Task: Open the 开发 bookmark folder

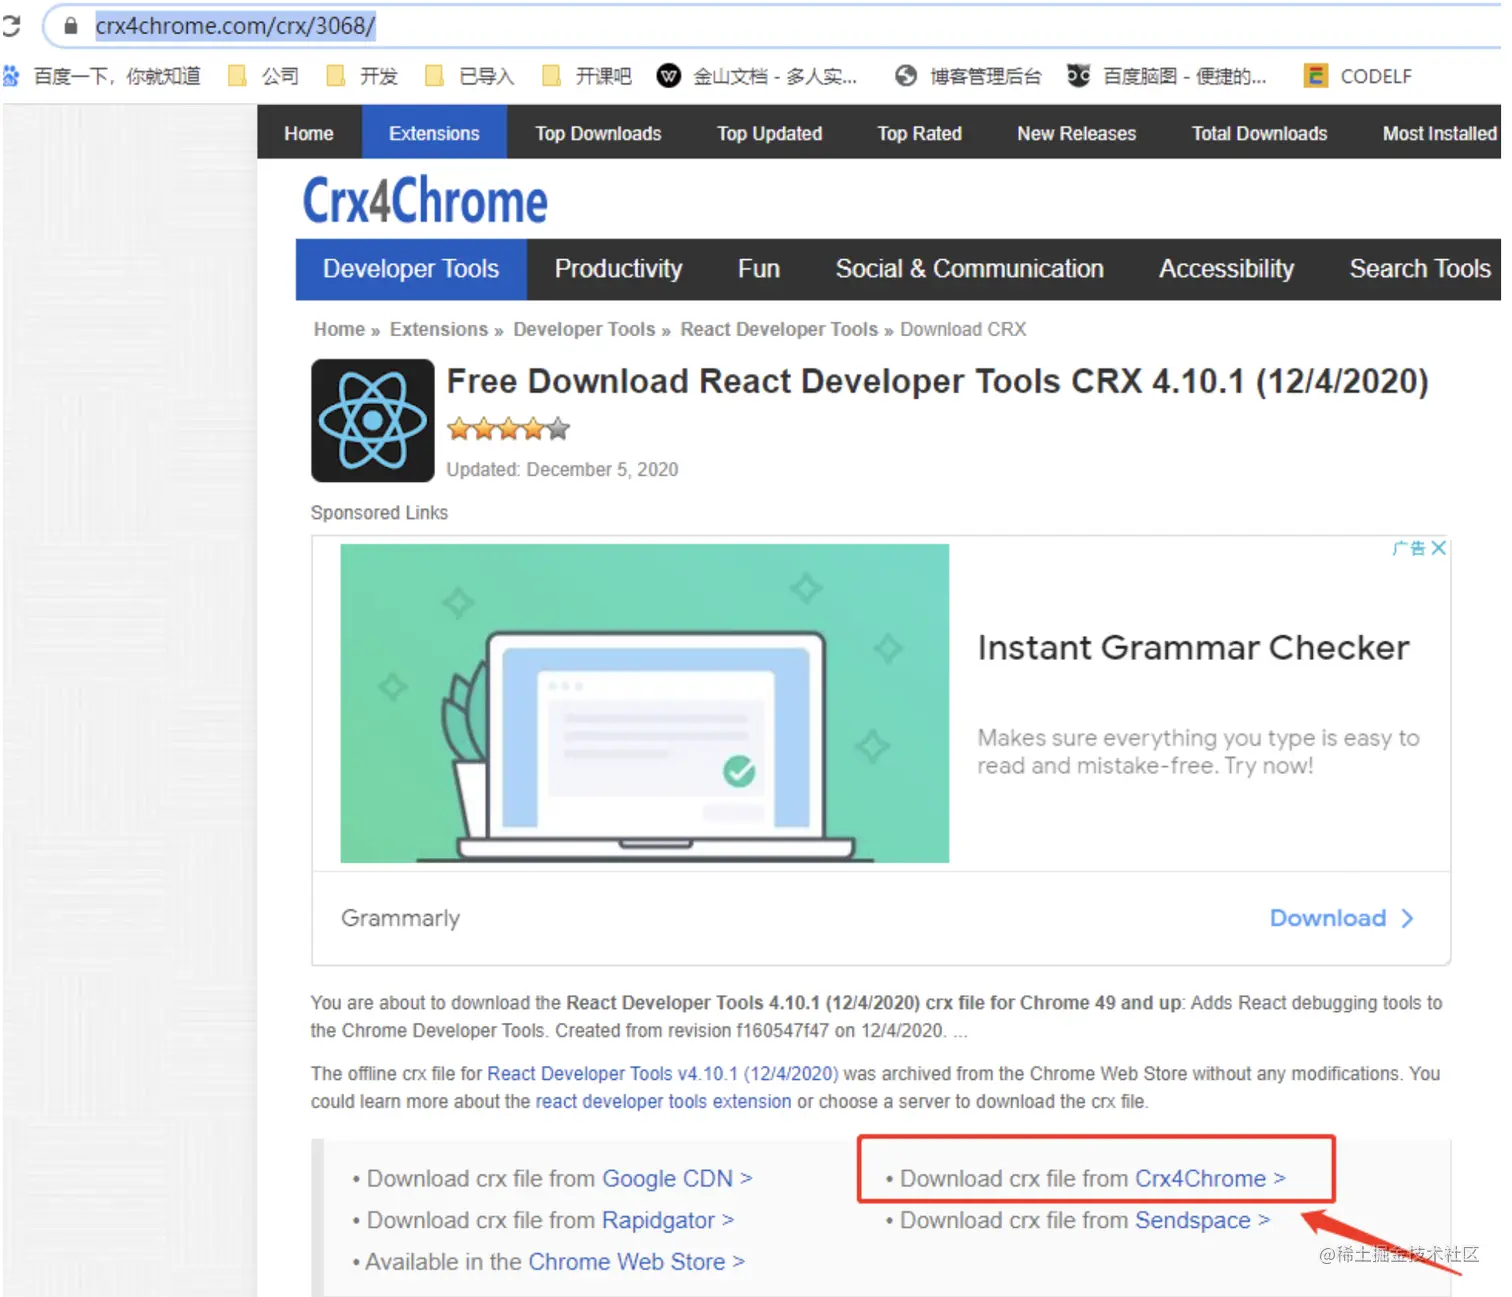Action: point(362,76)
